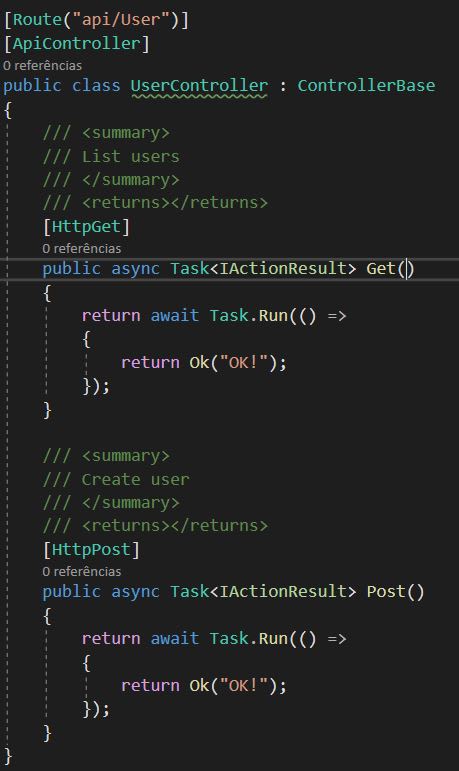Select the HttpPost attribute
459x771 pixels.
[91, 550]
